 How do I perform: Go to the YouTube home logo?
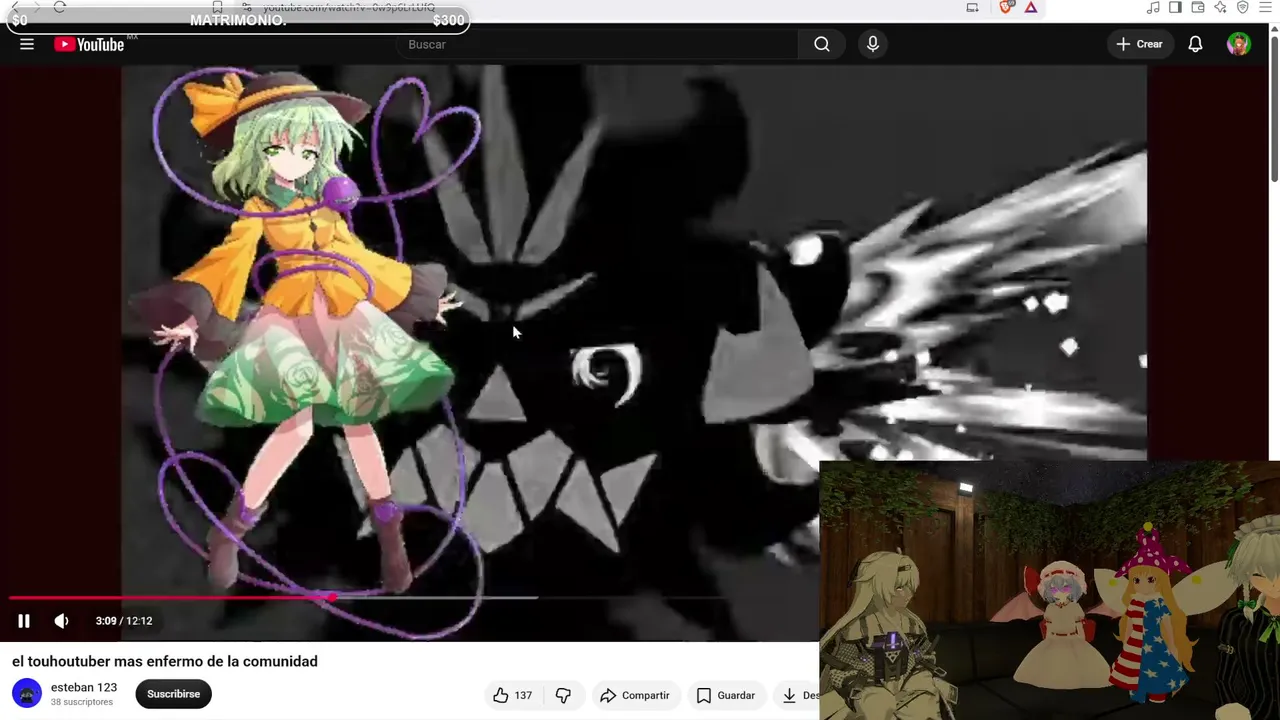click(89, 44)
